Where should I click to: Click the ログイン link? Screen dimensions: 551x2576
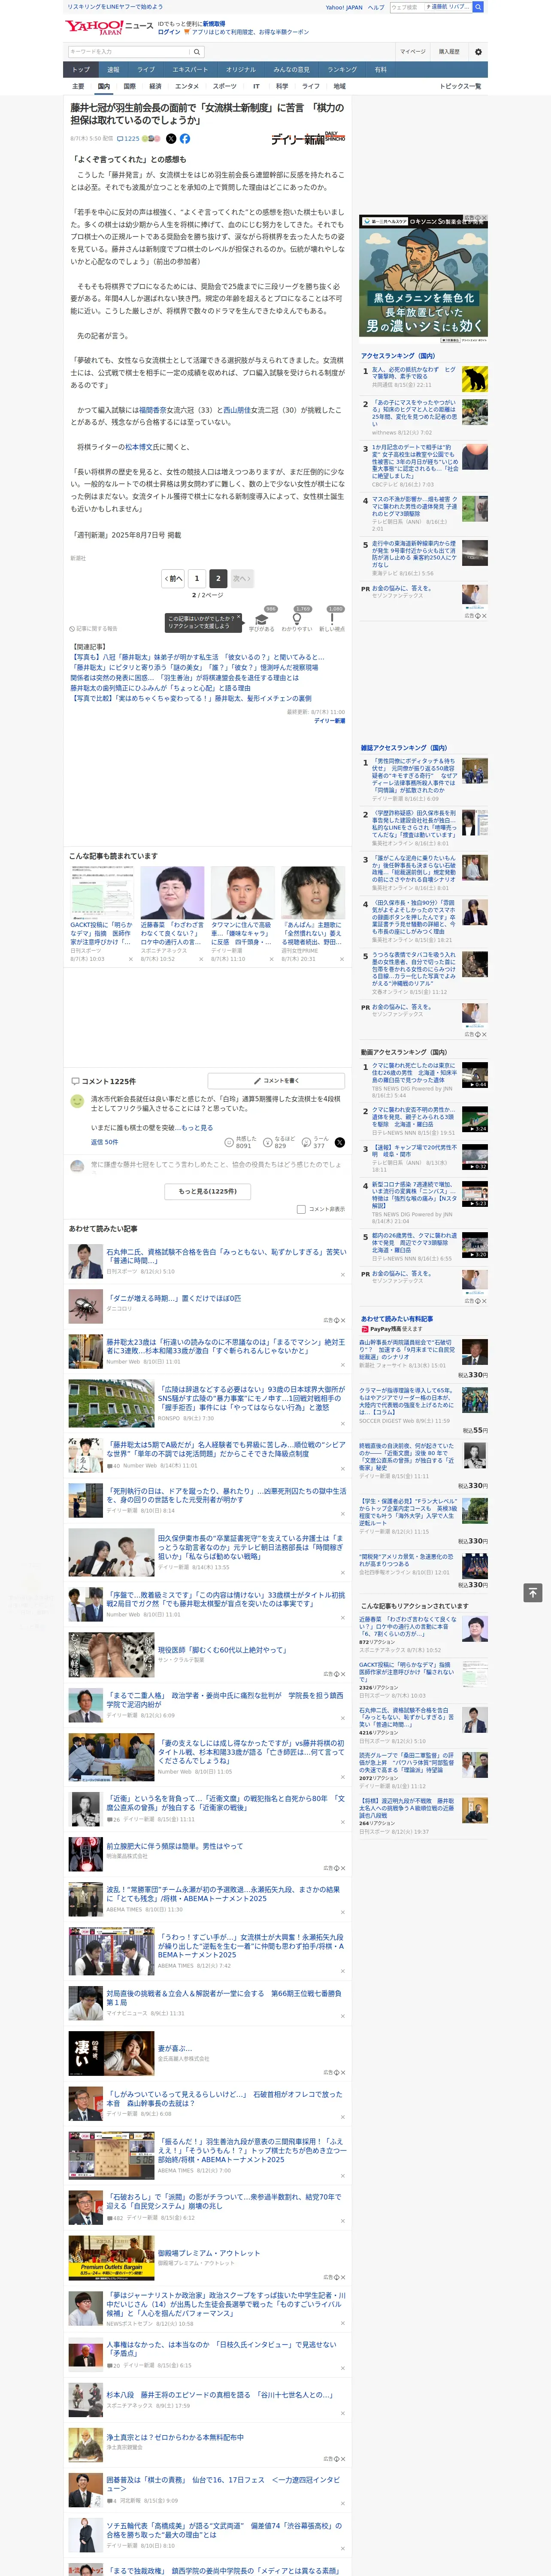(x=169, y=32)
